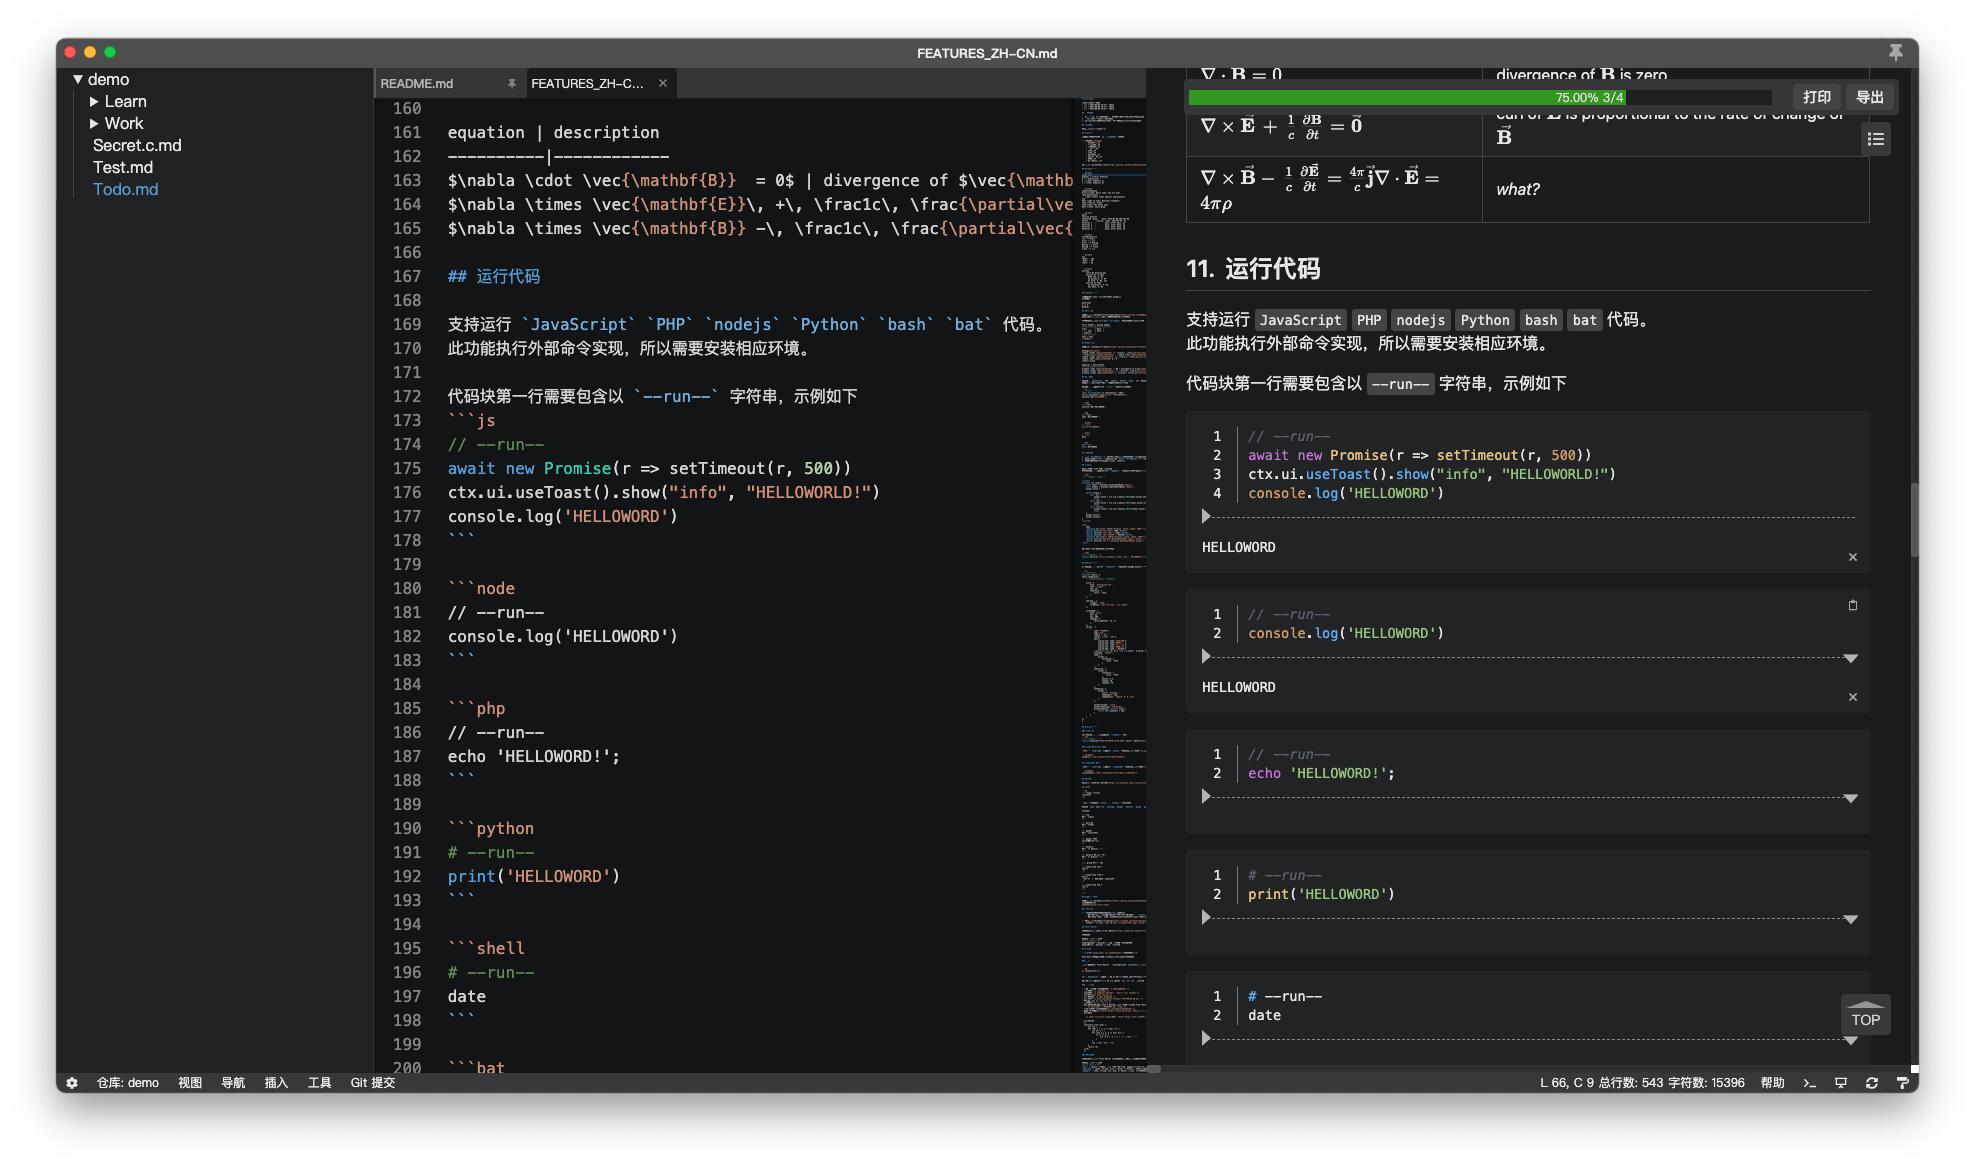Run the PHP echo 'HELLOWORD!' code block
The image size is (1975, 1167).
pos(1206,796)
